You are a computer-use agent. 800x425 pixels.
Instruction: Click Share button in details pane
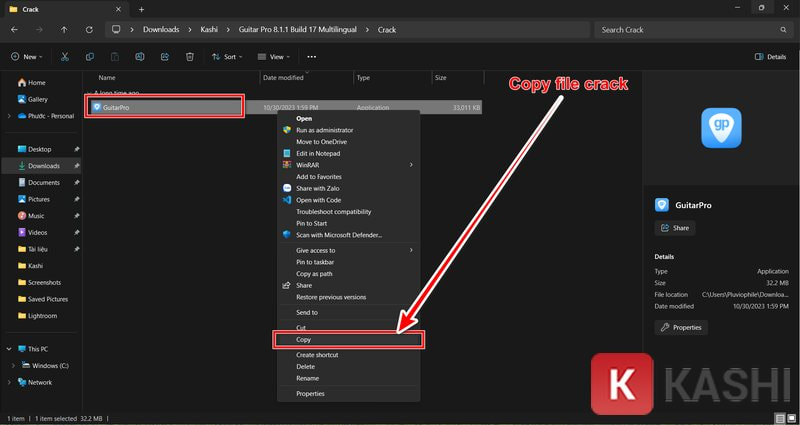pos(674,228)
